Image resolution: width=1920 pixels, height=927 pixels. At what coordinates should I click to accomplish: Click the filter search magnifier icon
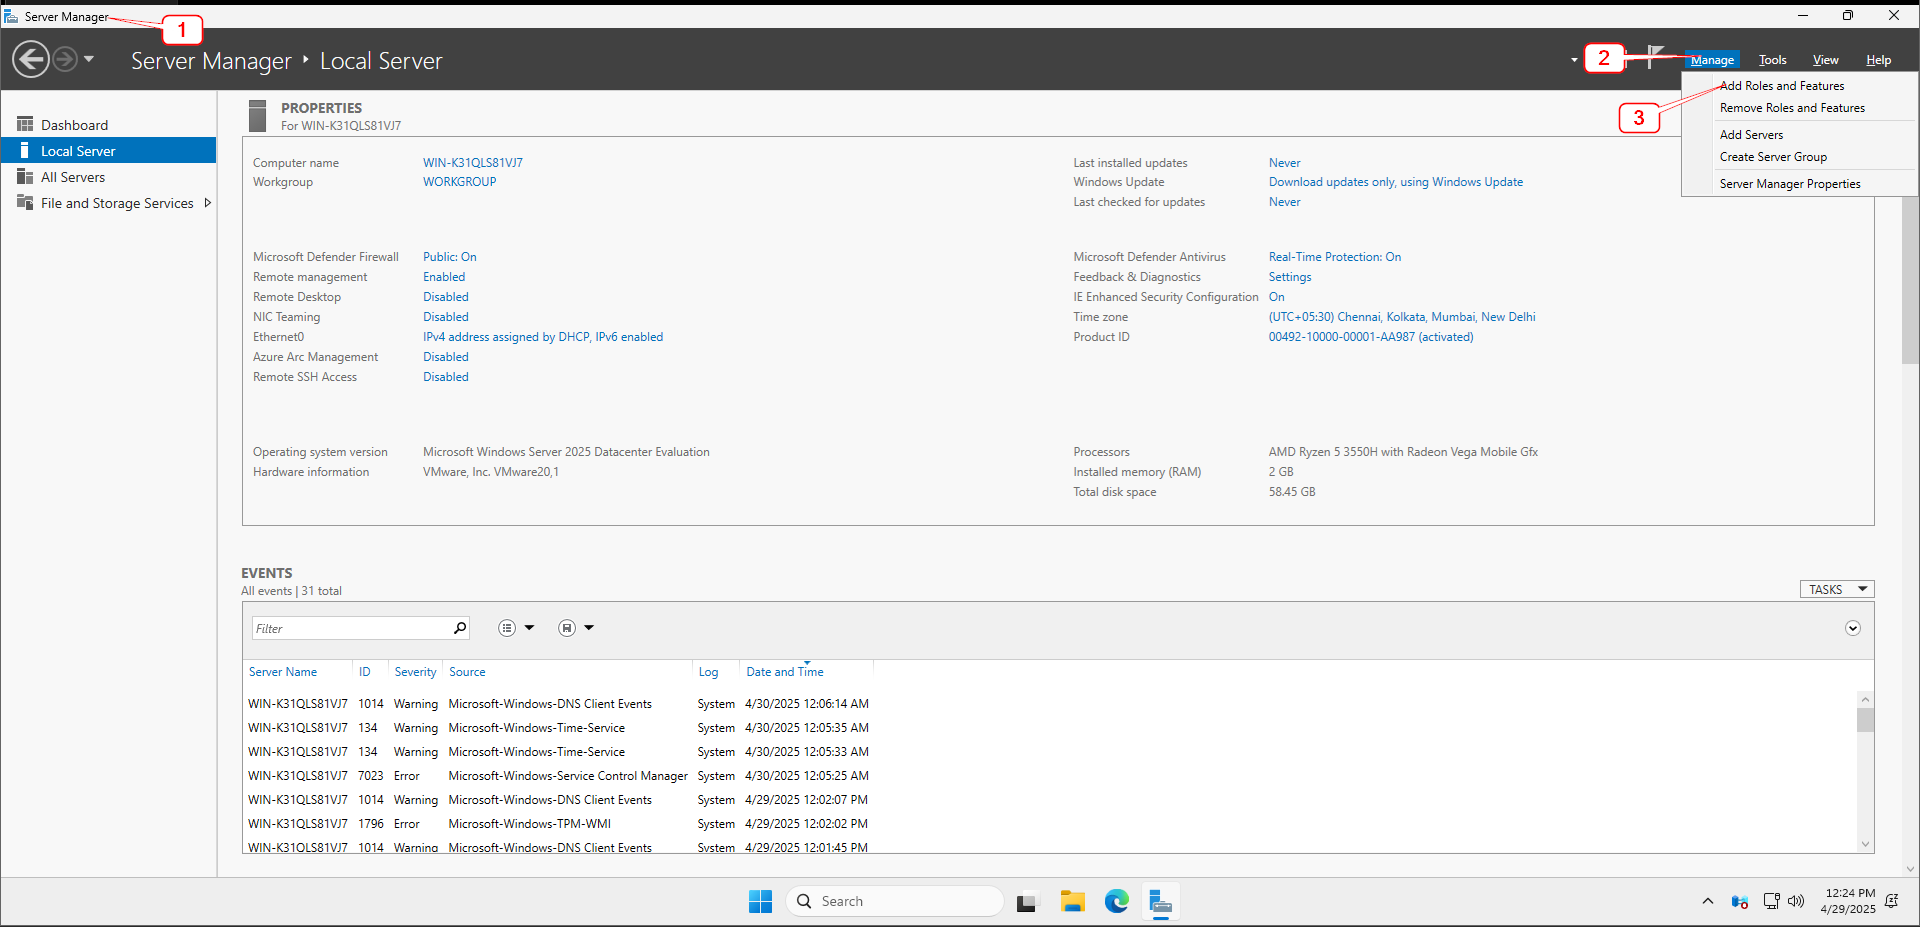460,628
